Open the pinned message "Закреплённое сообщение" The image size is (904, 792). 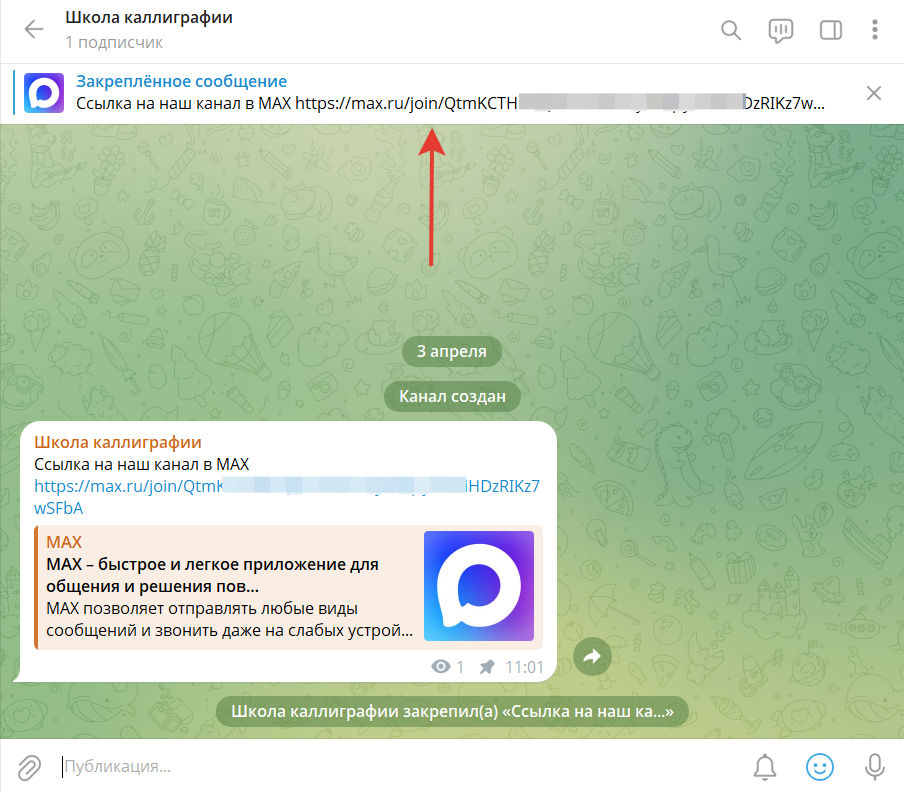click(x=182, y=82)
